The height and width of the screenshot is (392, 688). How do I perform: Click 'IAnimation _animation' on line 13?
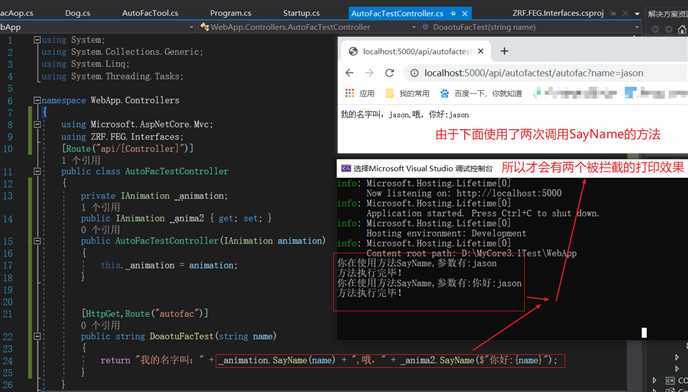click(175, 196)
